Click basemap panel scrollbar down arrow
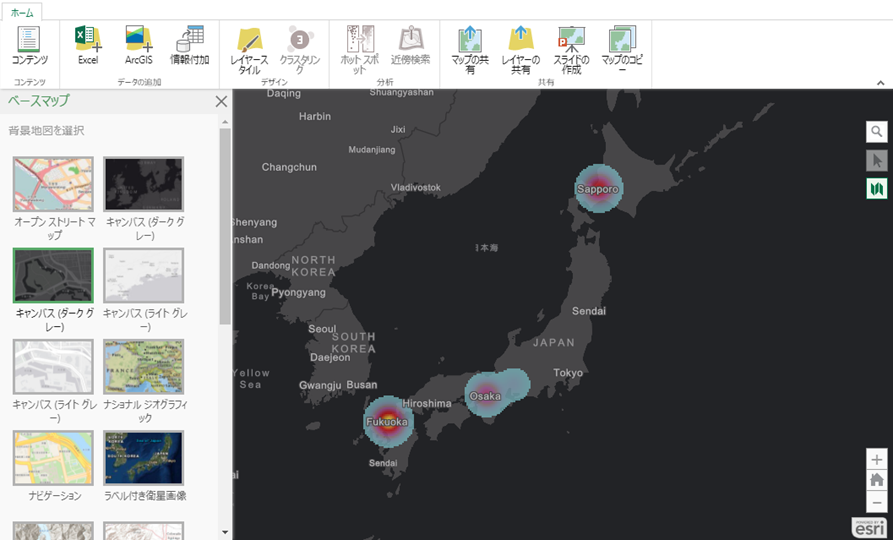893x540 pixels. [x=225, y=533]
